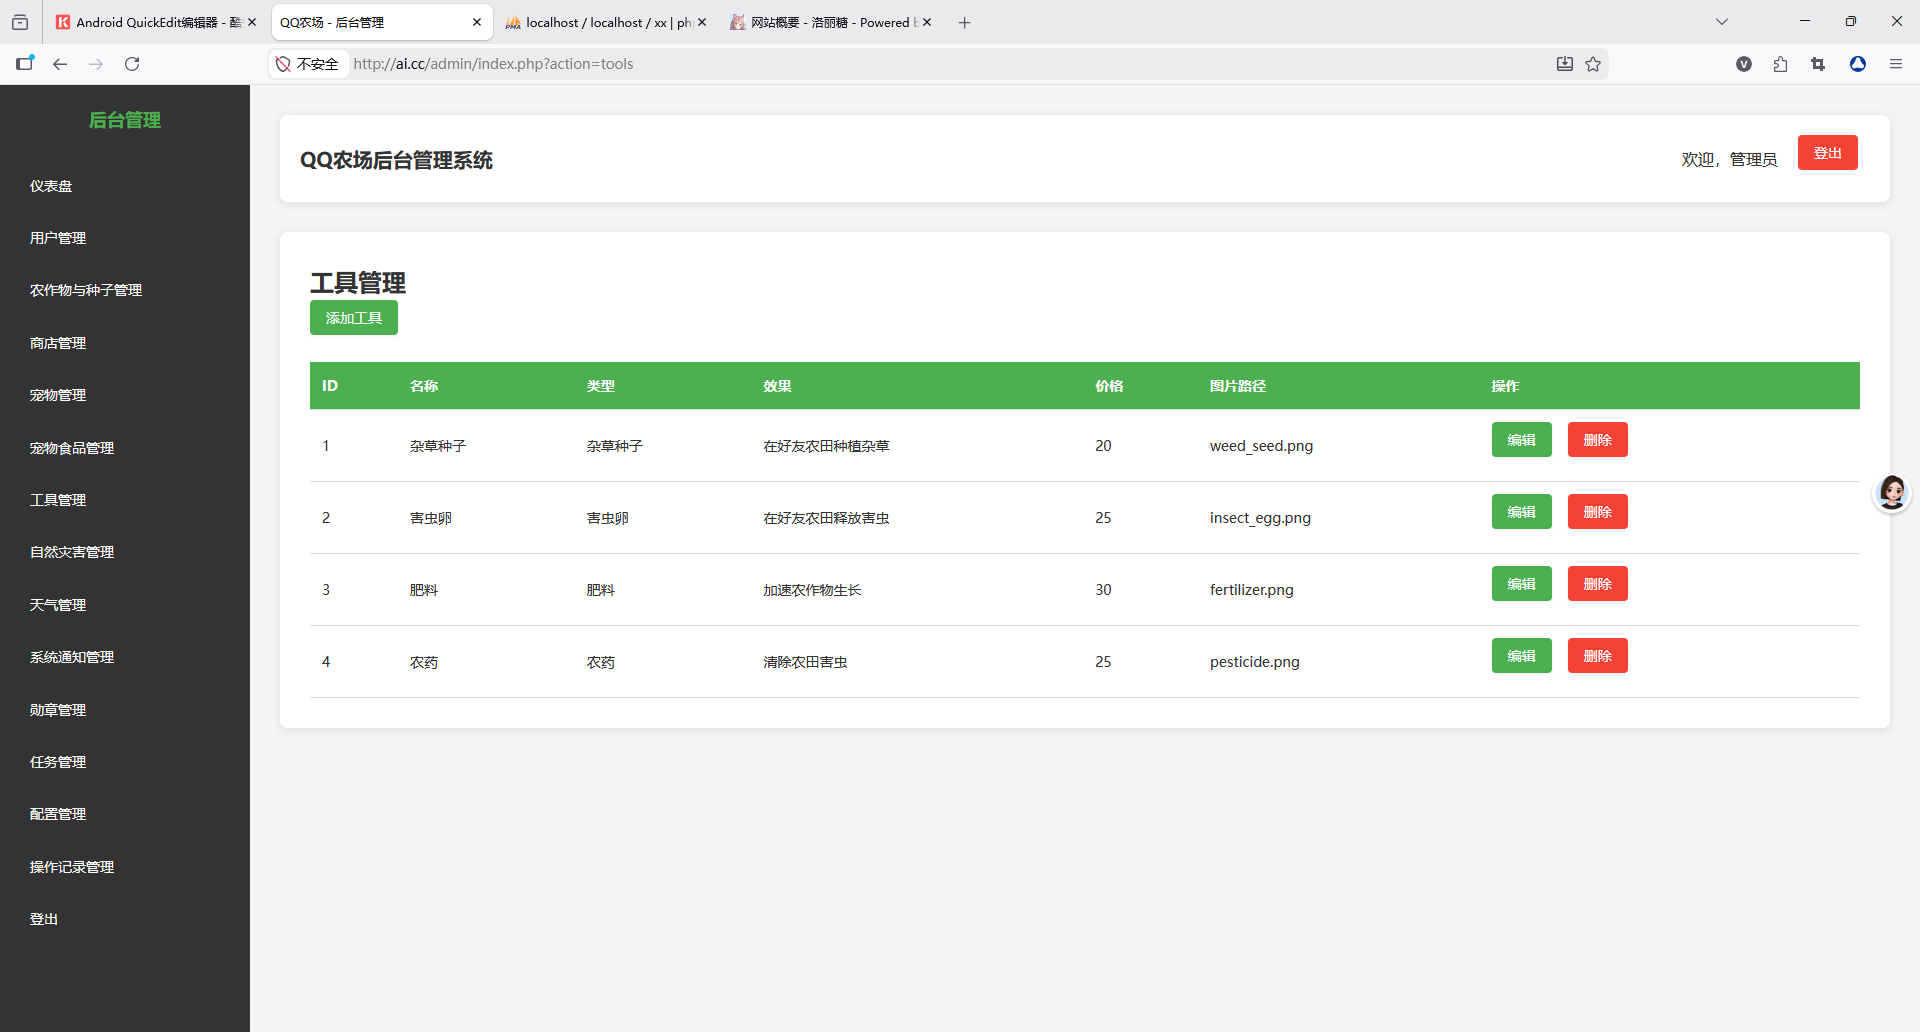Image resolution: width=1920 pixels, height=1032 pixels.
Task: Click the profile account icon in toolbar
Action: pyautogui.click(x=1857, y=64)
